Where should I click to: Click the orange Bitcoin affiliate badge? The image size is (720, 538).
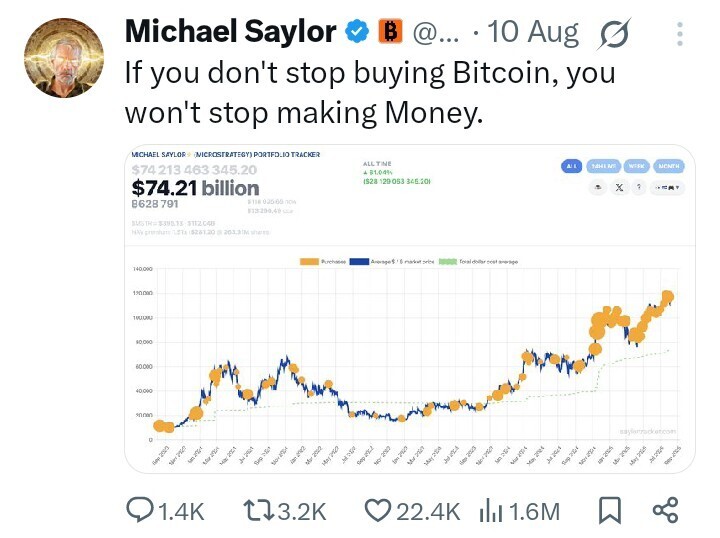390,31
